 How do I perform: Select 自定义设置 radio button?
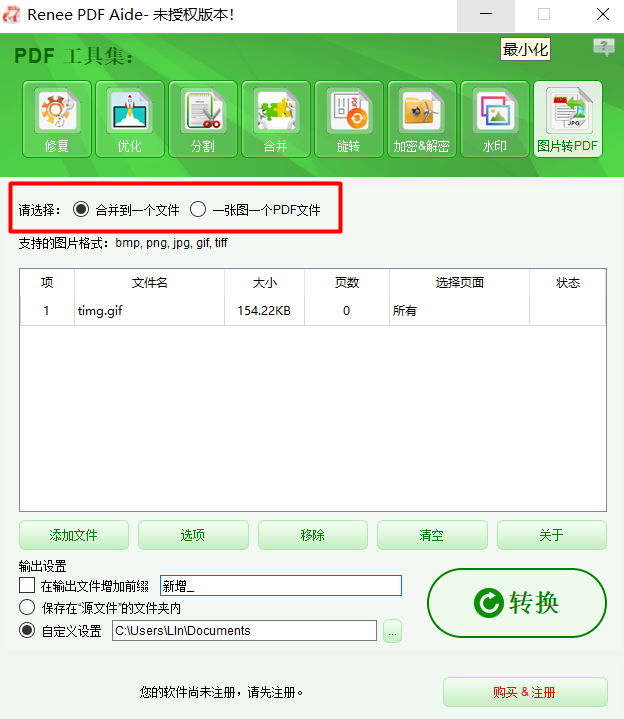[27, 630]
